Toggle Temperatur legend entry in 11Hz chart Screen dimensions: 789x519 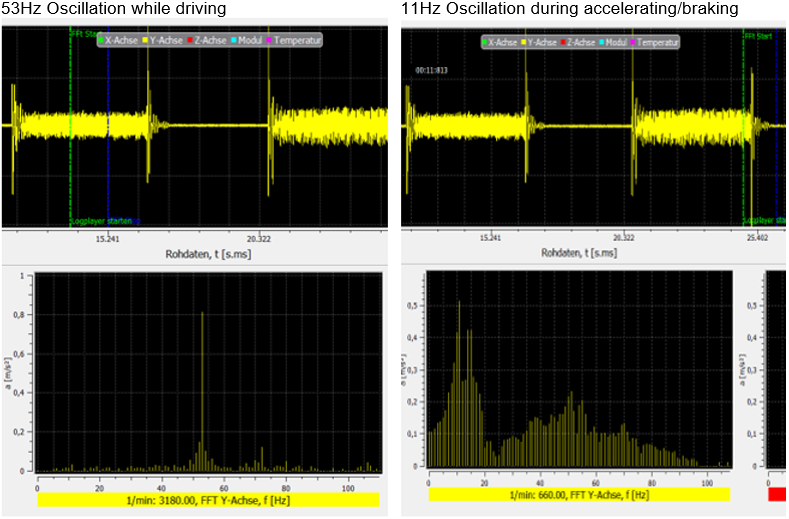tap(655, 42)
